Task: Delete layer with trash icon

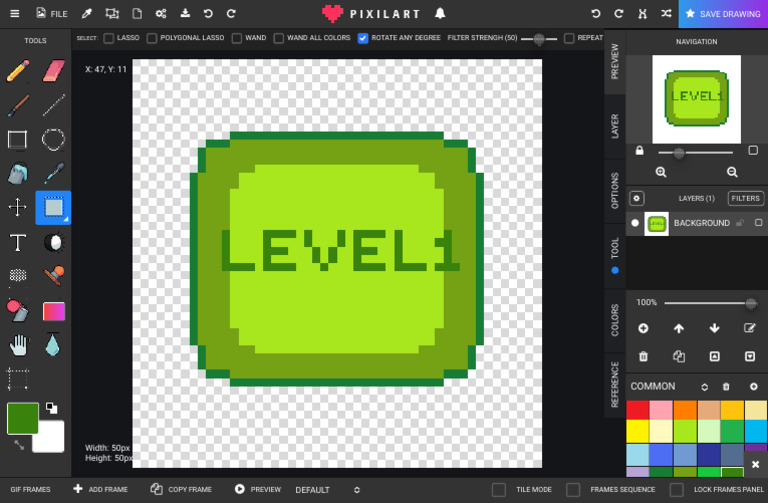Action: coord(644,356)
